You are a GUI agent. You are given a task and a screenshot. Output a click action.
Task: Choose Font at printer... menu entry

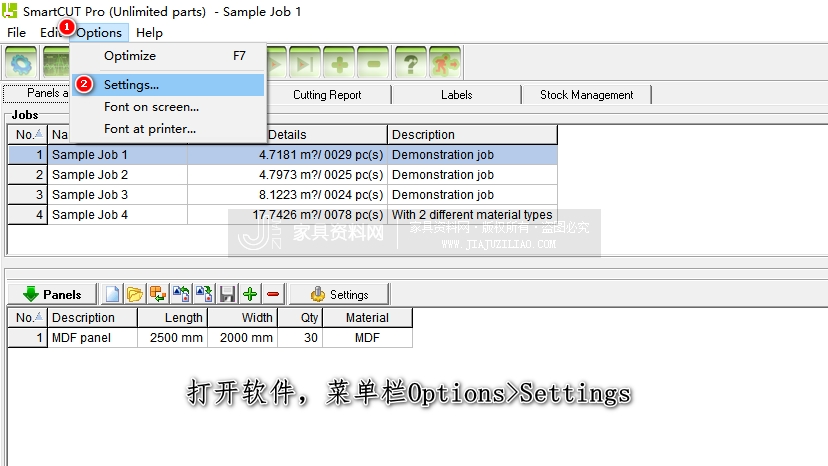pos(168,129)
